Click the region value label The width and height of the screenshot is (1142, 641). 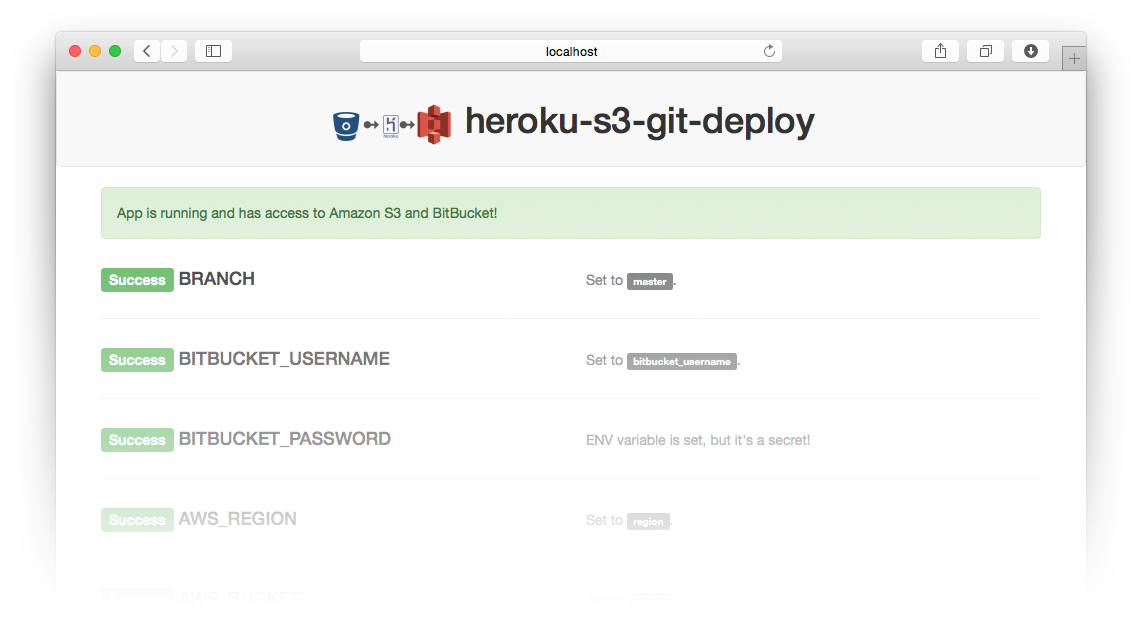(x=648, y=522)
